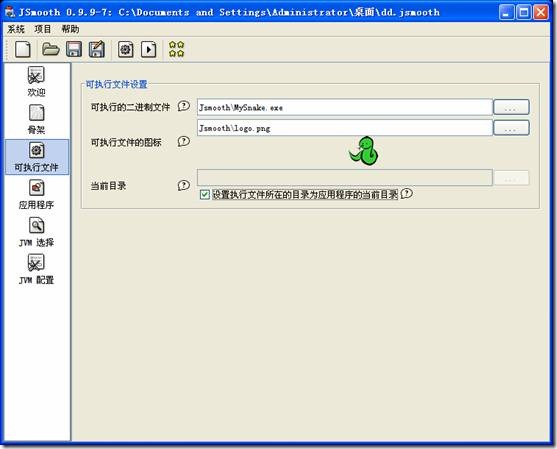557x449 pixels.
Task: Click the JSmooth title bar application icon
Action: 10,12
